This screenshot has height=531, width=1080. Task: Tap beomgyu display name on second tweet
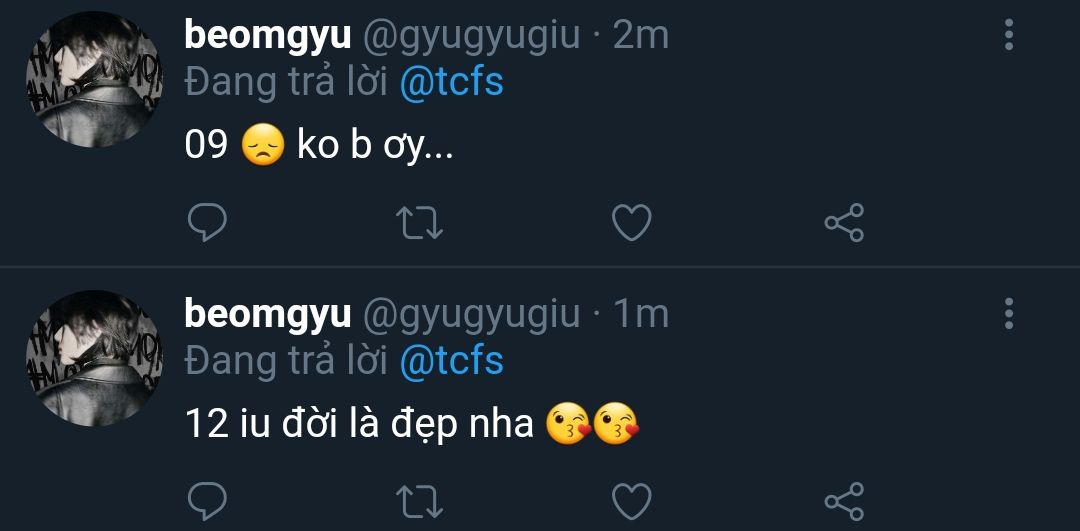[267, 314]
